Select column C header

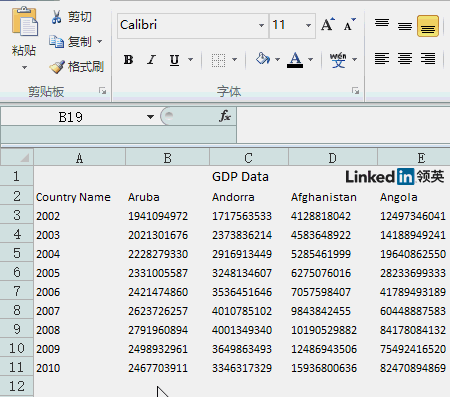[x=248, y=157]
